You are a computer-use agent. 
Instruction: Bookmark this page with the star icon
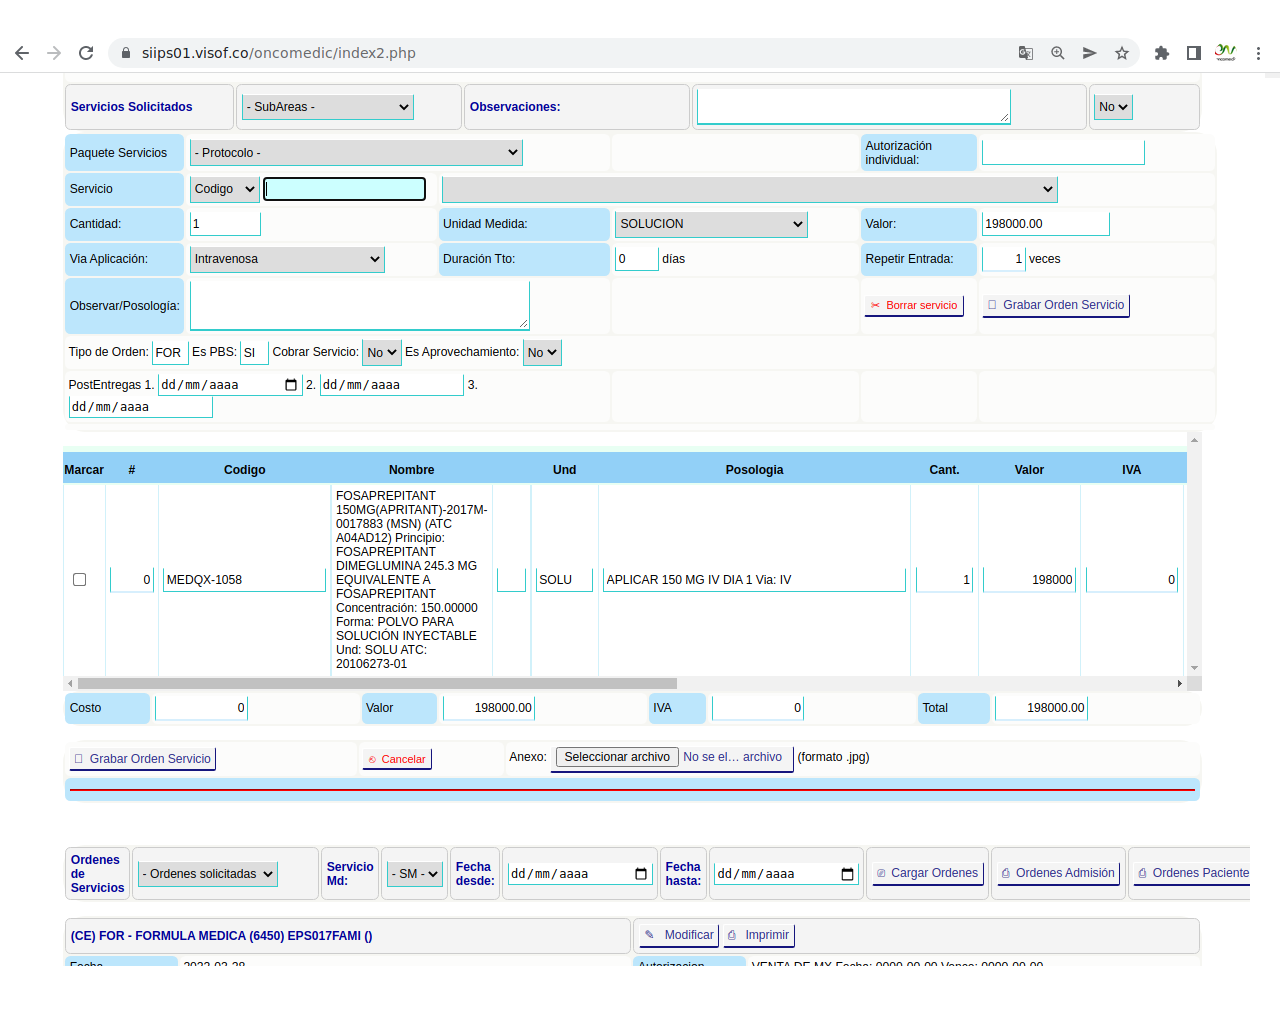(1122, 53)
